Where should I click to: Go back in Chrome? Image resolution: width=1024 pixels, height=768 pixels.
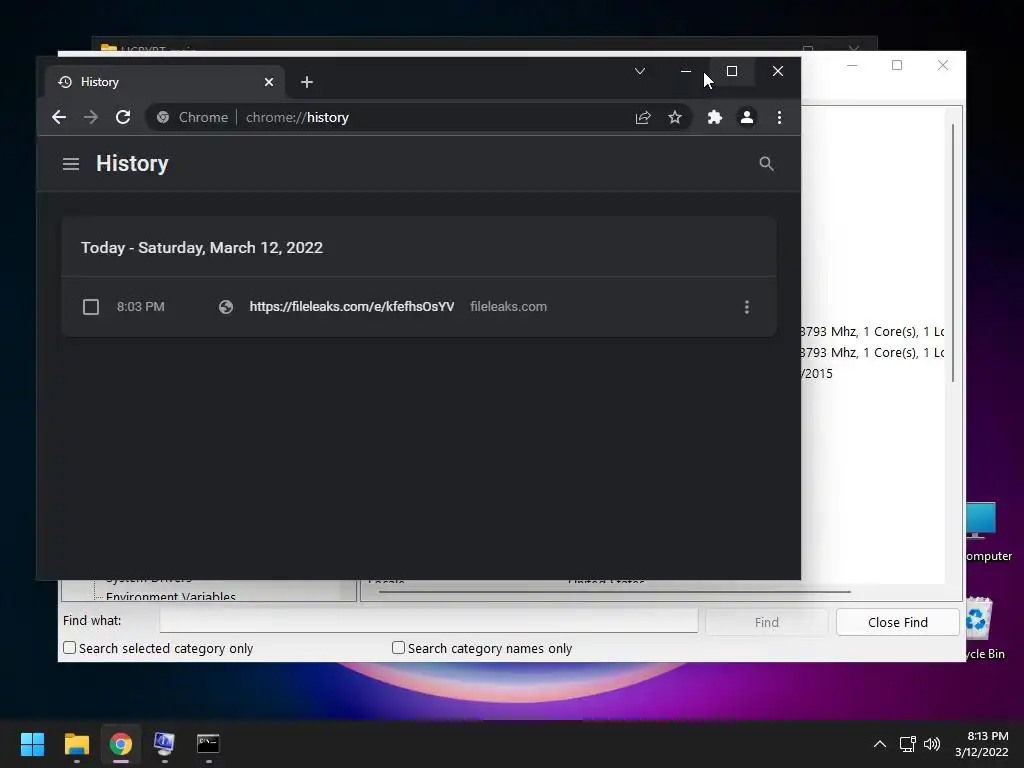(59, 118)
